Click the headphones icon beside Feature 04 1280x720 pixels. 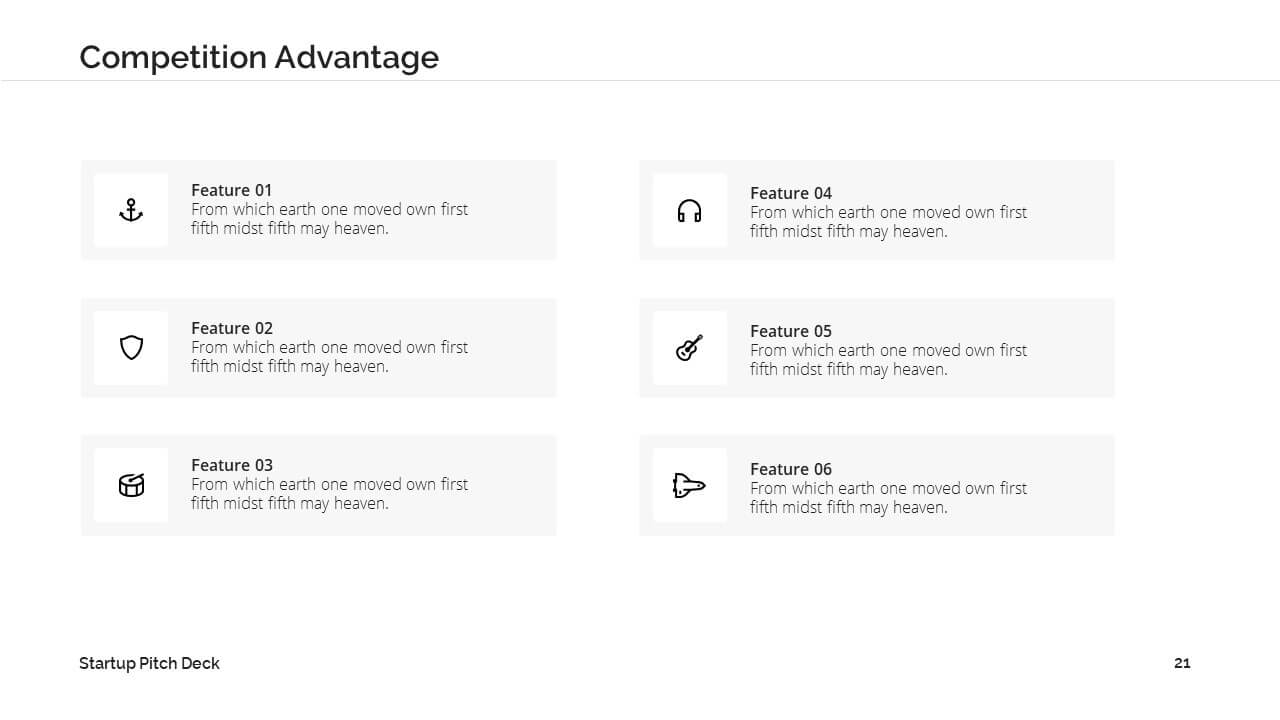[x=690, y=211]
